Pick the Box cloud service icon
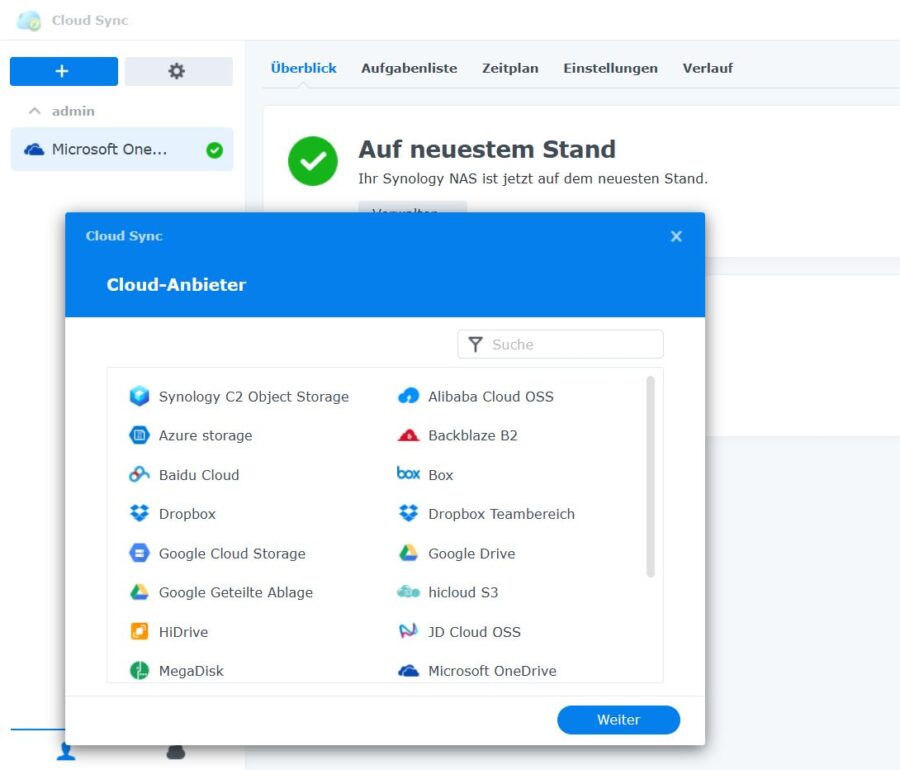Screen dimensions: 900x770 coord(408,474)
